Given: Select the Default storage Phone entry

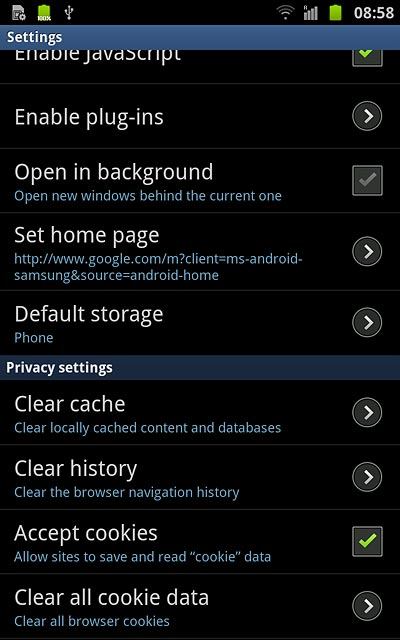Looking at the screenshot, I should pos(200,322).
